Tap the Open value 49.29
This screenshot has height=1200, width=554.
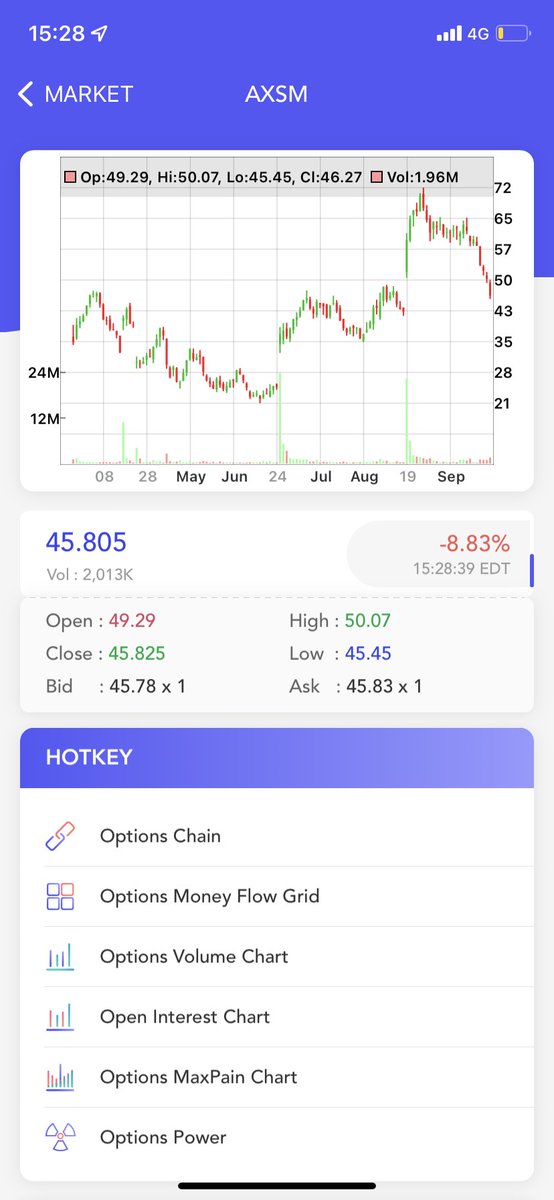pyautogui.click(x=130, y=621)
